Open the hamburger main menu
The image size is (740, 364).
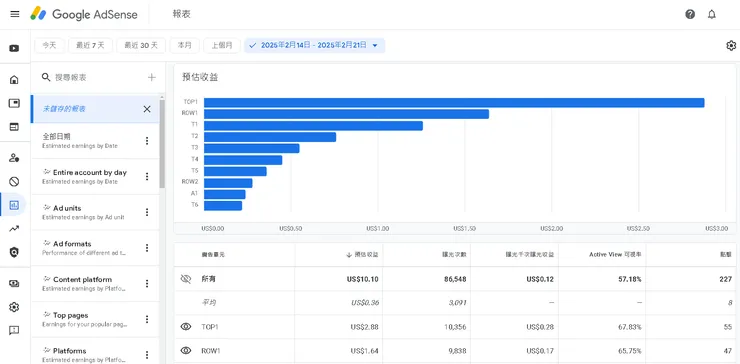[x=15, y=14]
